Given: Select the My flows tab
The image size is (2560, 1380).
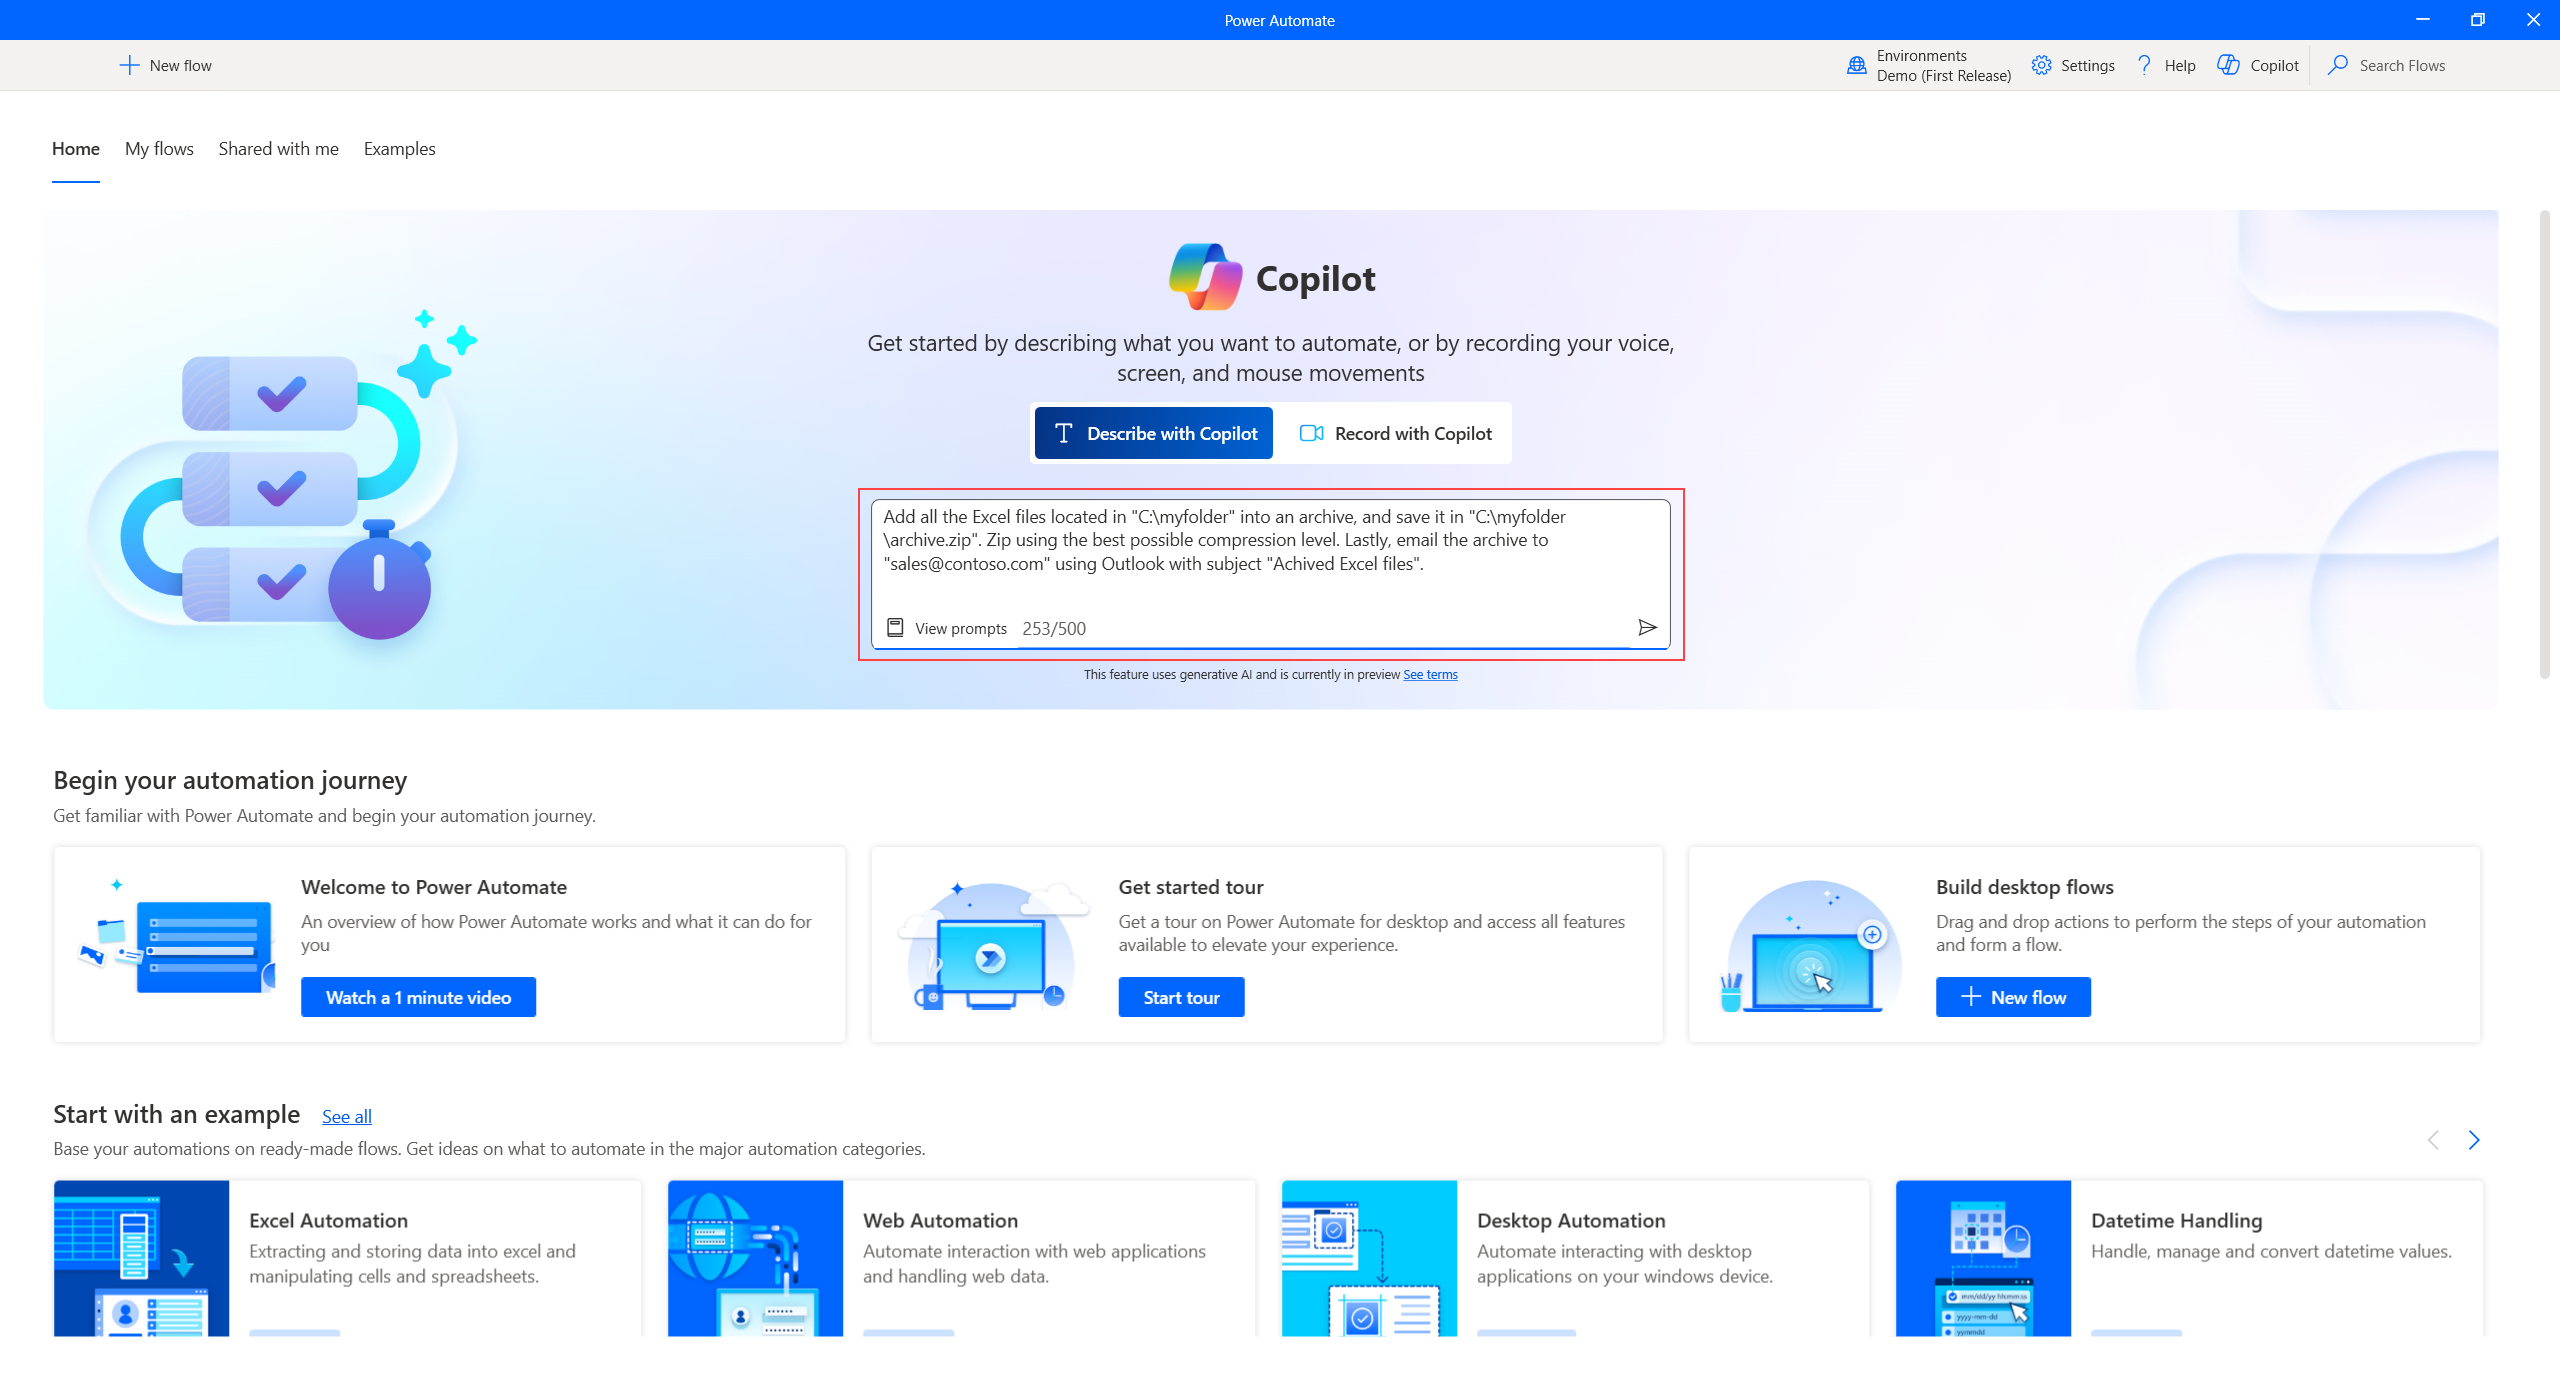Looking at the screenshot, I should pyautogui.click(x=158, y=148).
